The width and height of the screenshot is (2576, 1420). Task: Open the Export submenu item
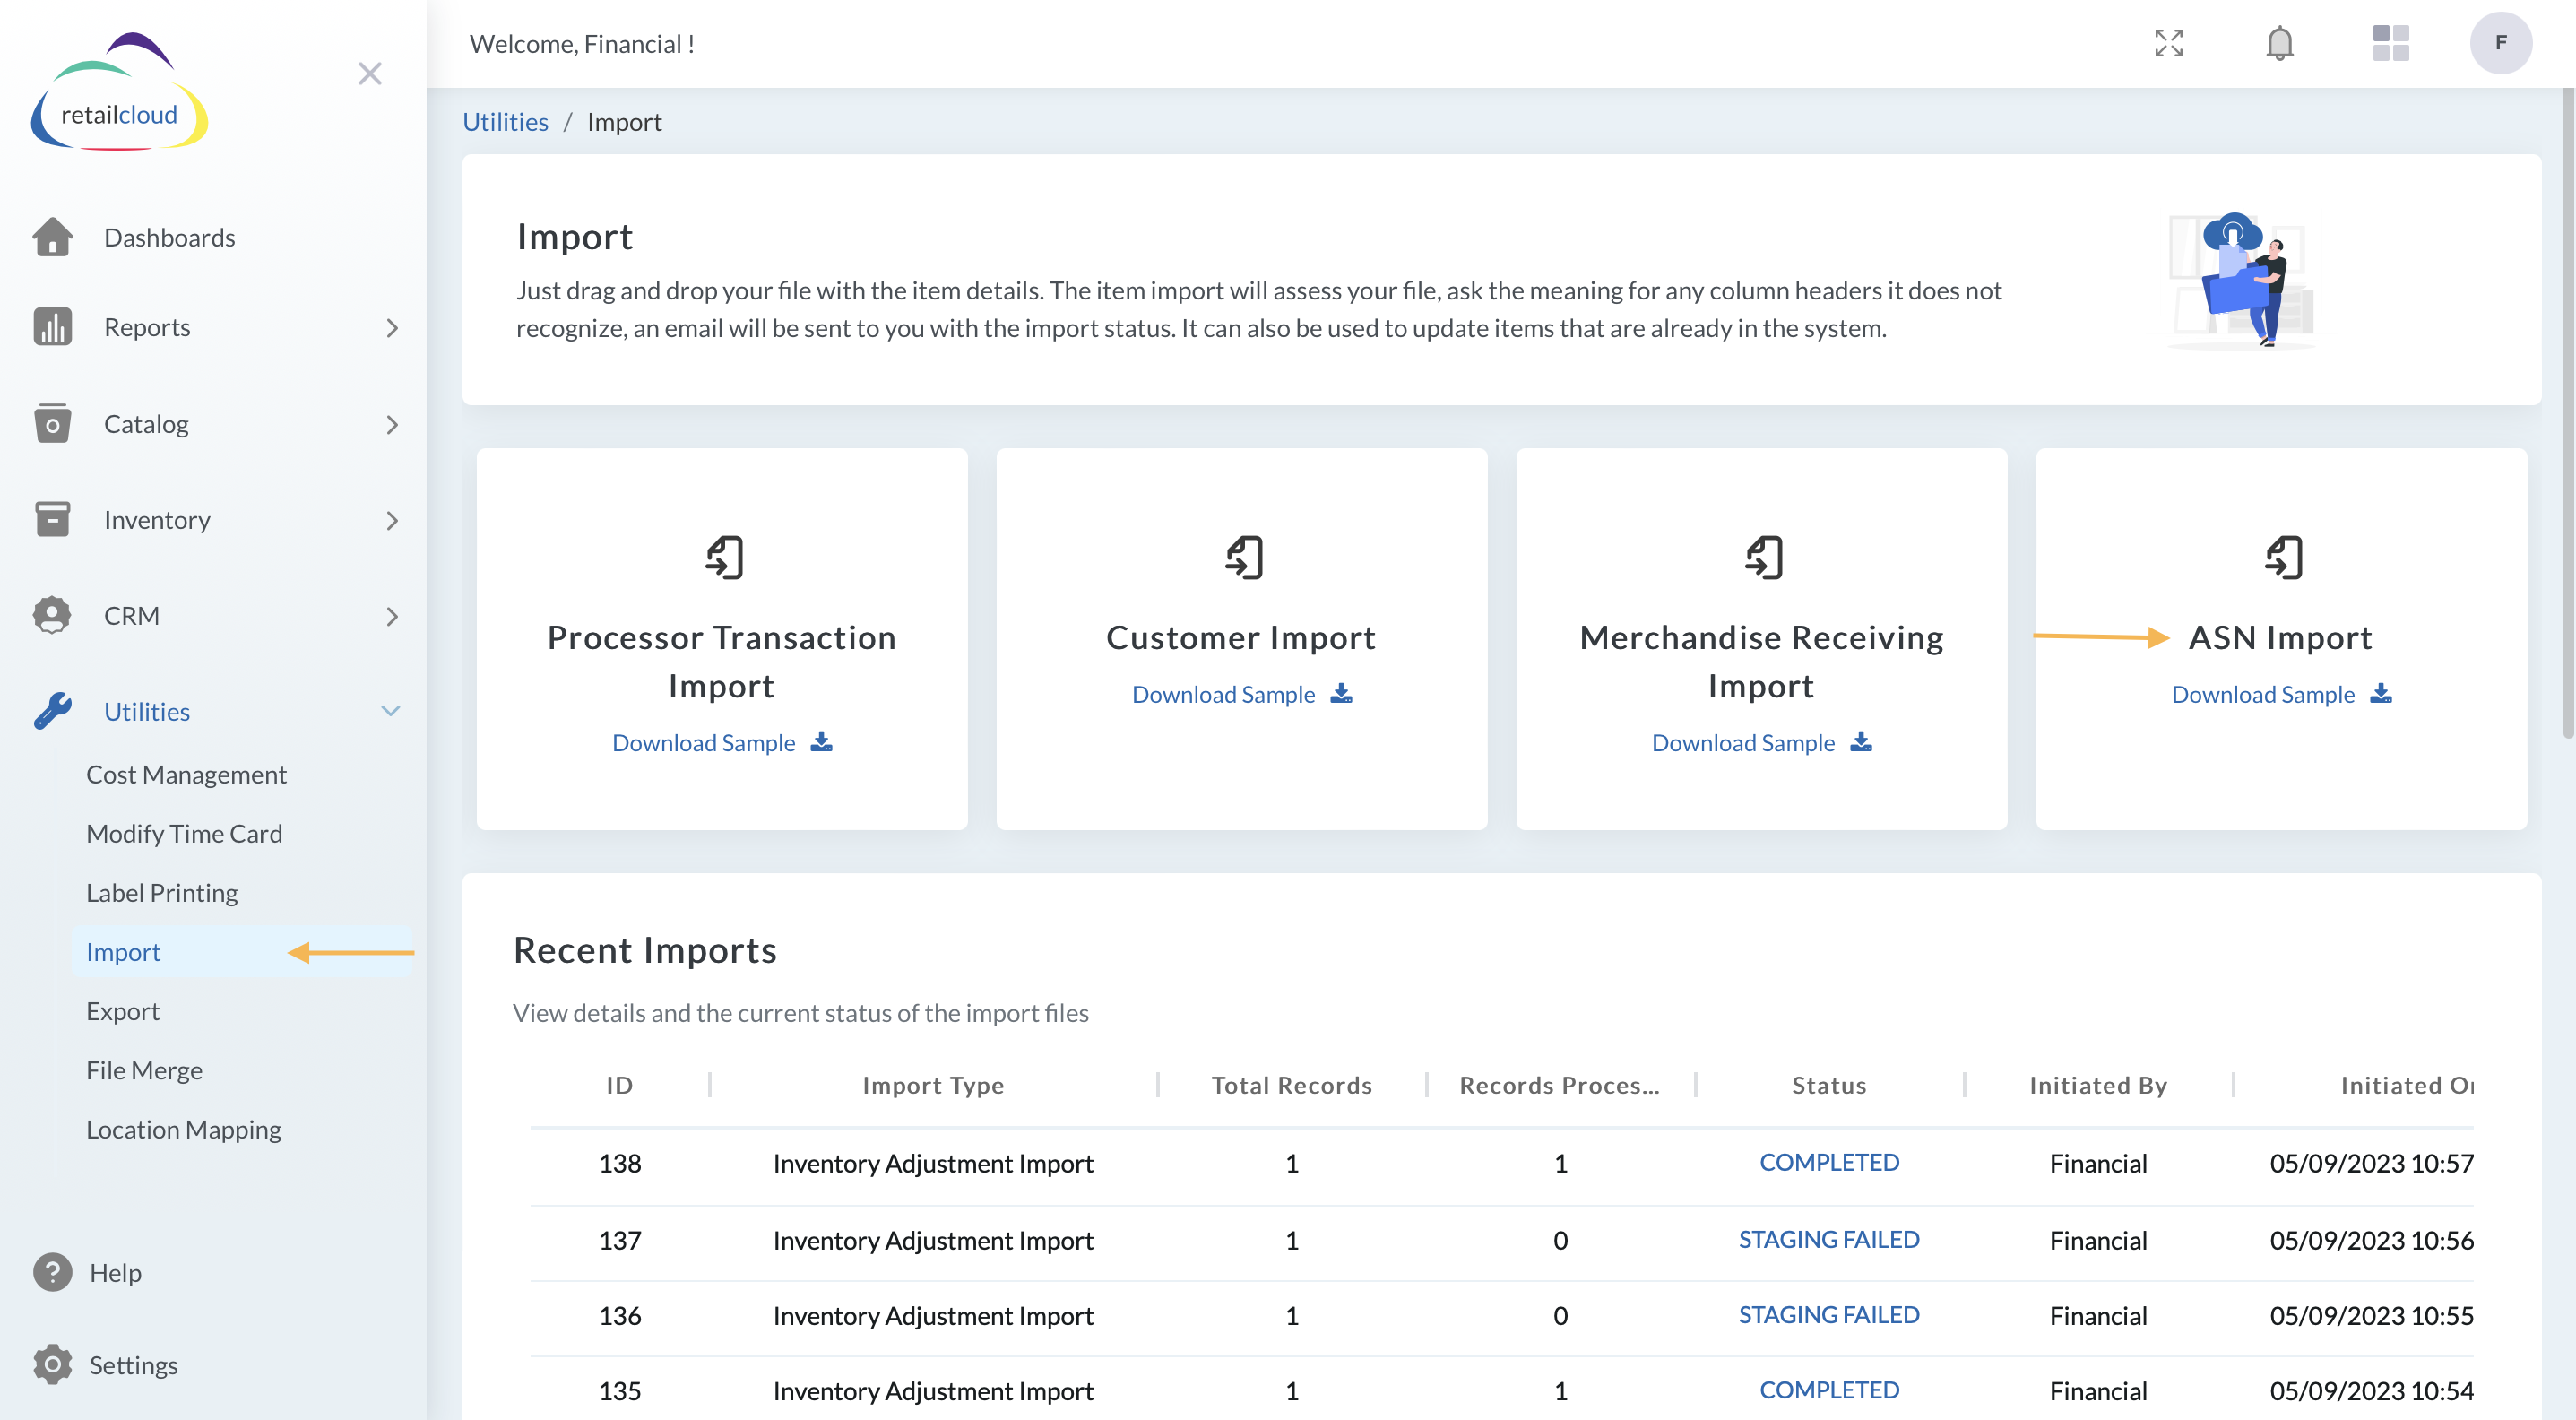pos(122,1010)
